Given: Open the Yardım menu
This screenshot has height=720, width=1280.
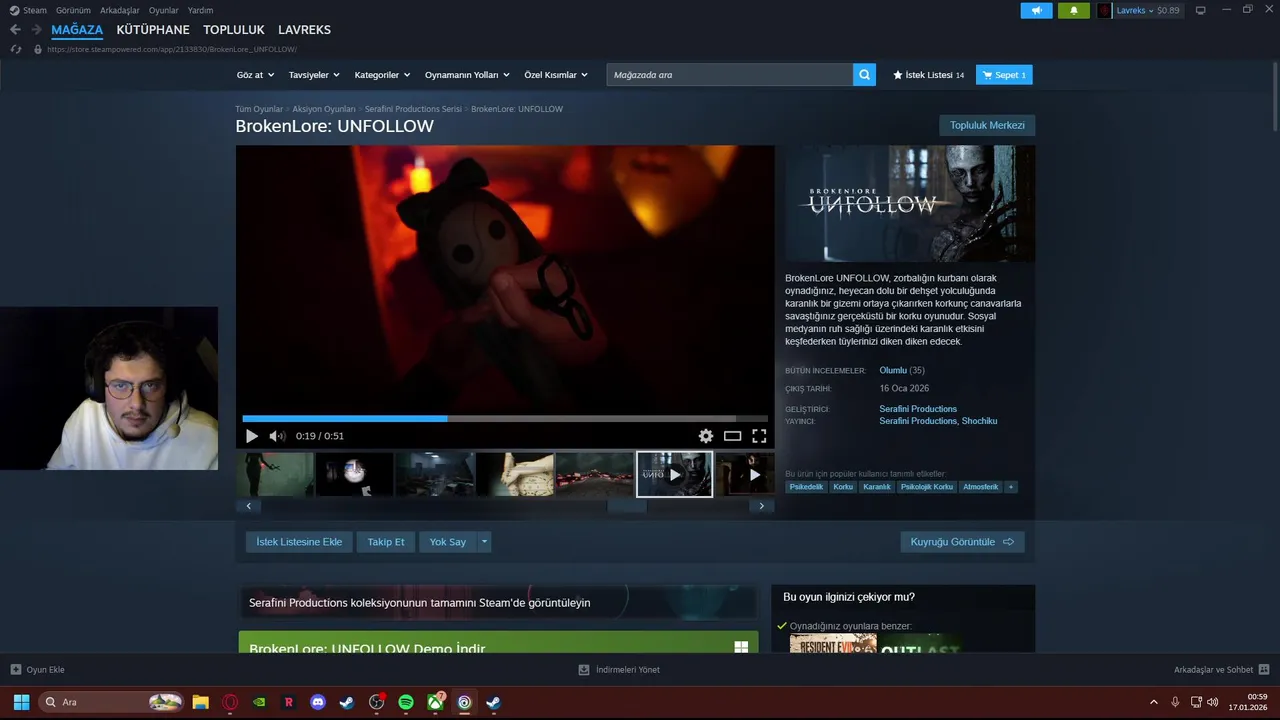Looking at the screenshot, I should pyautogui.click(x=200, y=10).
